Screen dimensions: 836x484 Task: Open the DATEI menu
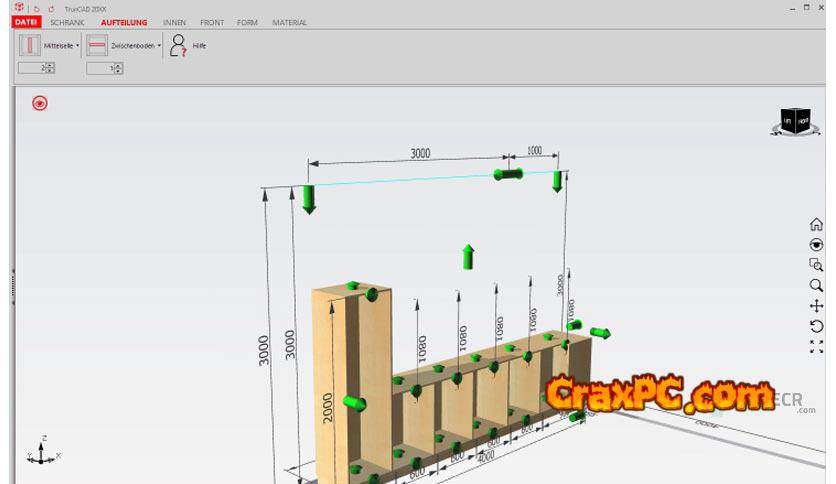point(26,22)
